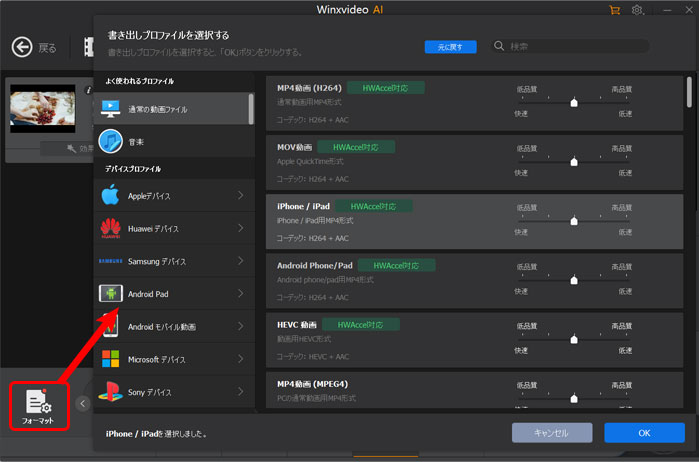Expand Sony device profiles

(x=241, y=392)
